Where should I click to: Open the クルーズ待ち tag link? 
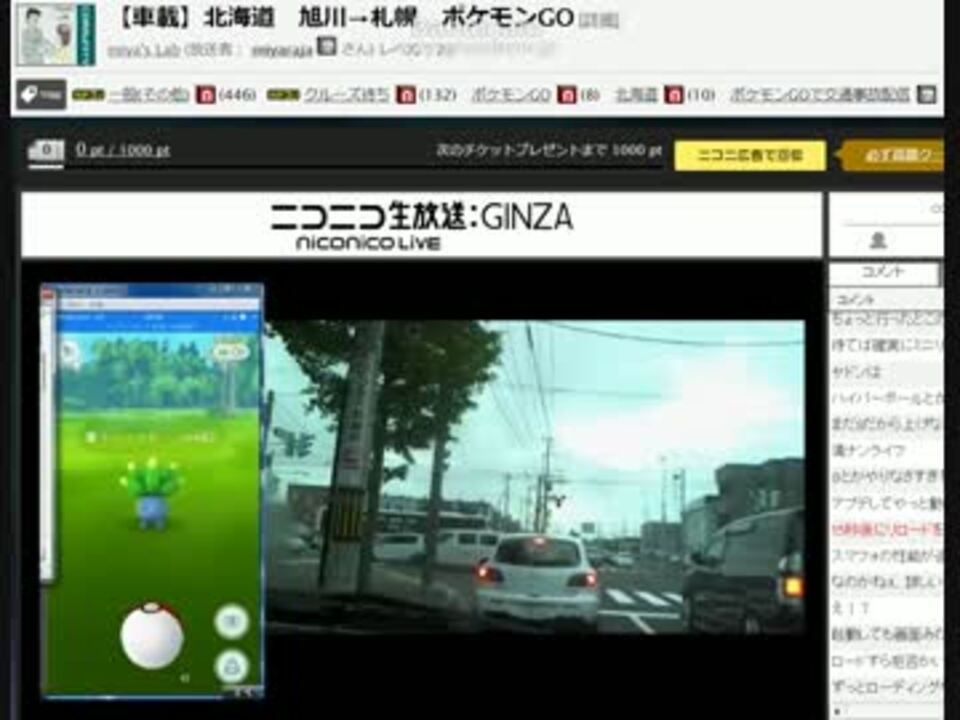point(347,95)
